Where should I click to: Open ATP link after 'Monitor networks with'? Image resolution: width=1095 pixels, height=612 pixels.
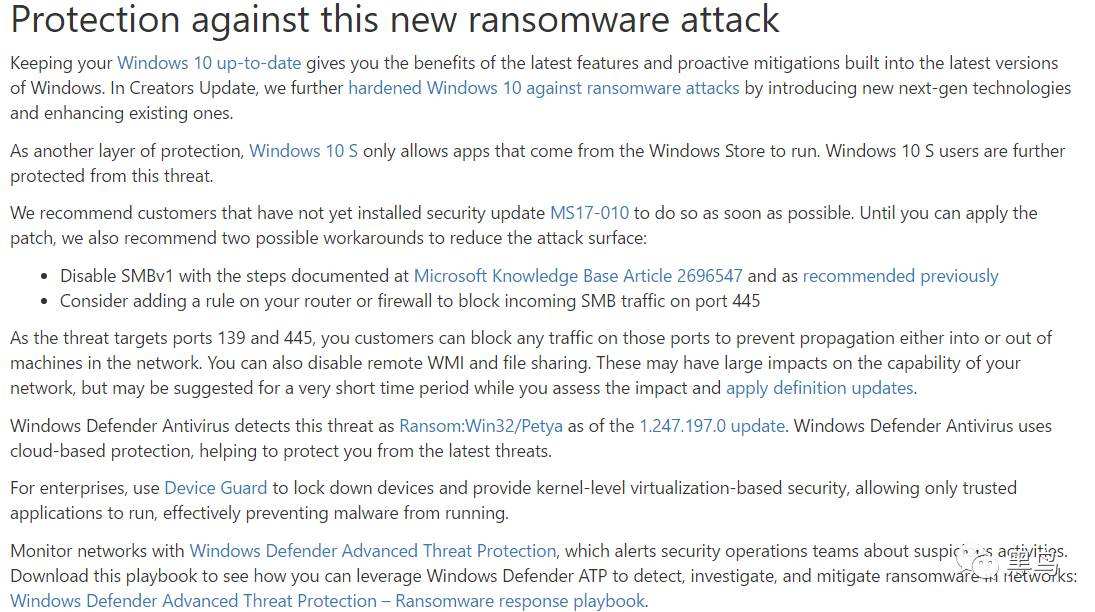(x=373, y=551)
